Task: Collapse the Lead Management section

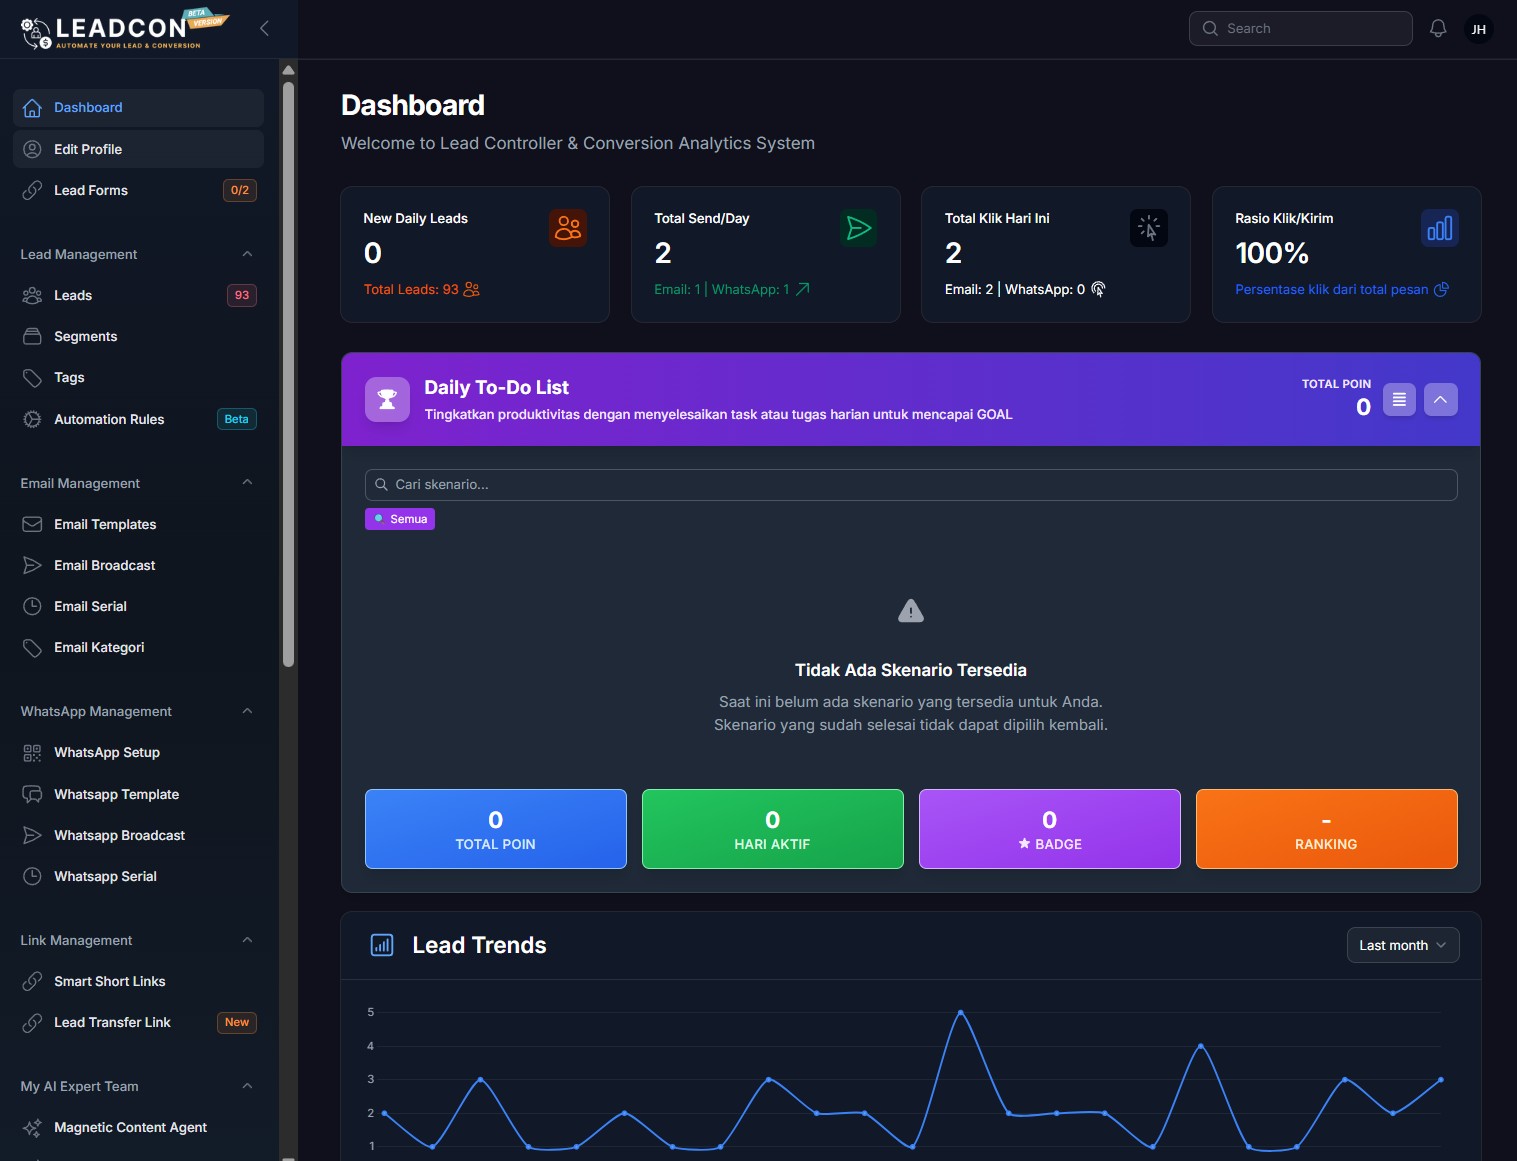Action: coord(247,254)
